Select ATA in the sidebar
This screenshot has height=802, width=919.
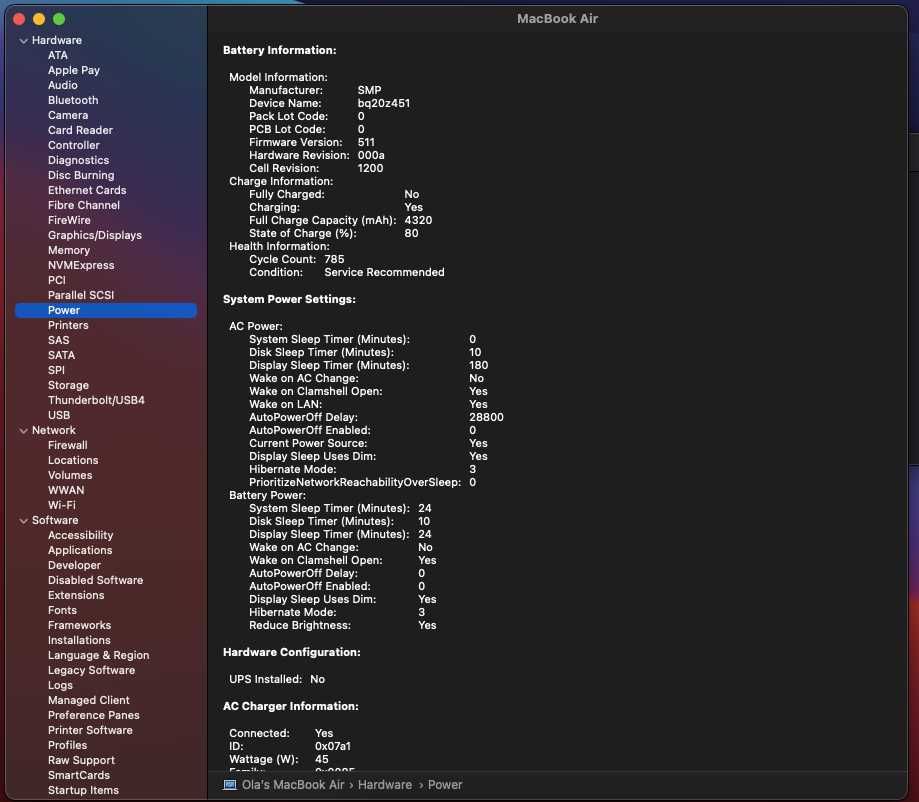[57, 55]
